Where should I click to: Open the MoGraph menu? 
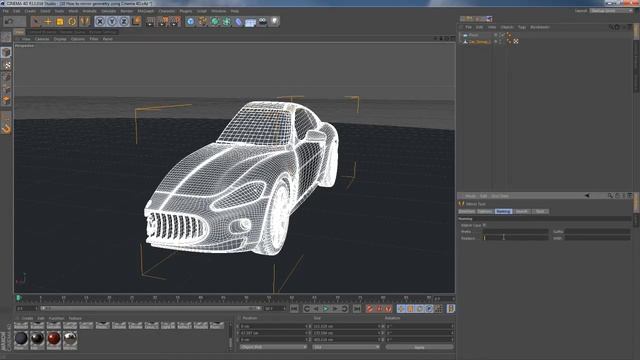146,11
